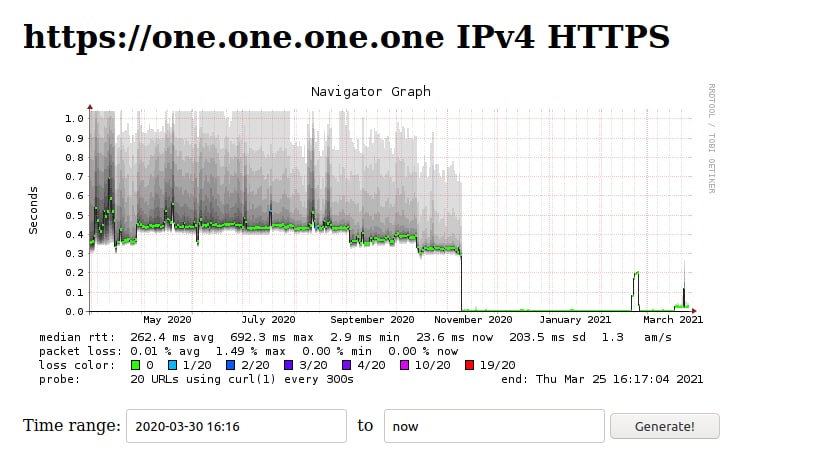Click the 0.01 % avg packet loss value
This screenshot has width=814, height=467.
(x=165, y=351)
